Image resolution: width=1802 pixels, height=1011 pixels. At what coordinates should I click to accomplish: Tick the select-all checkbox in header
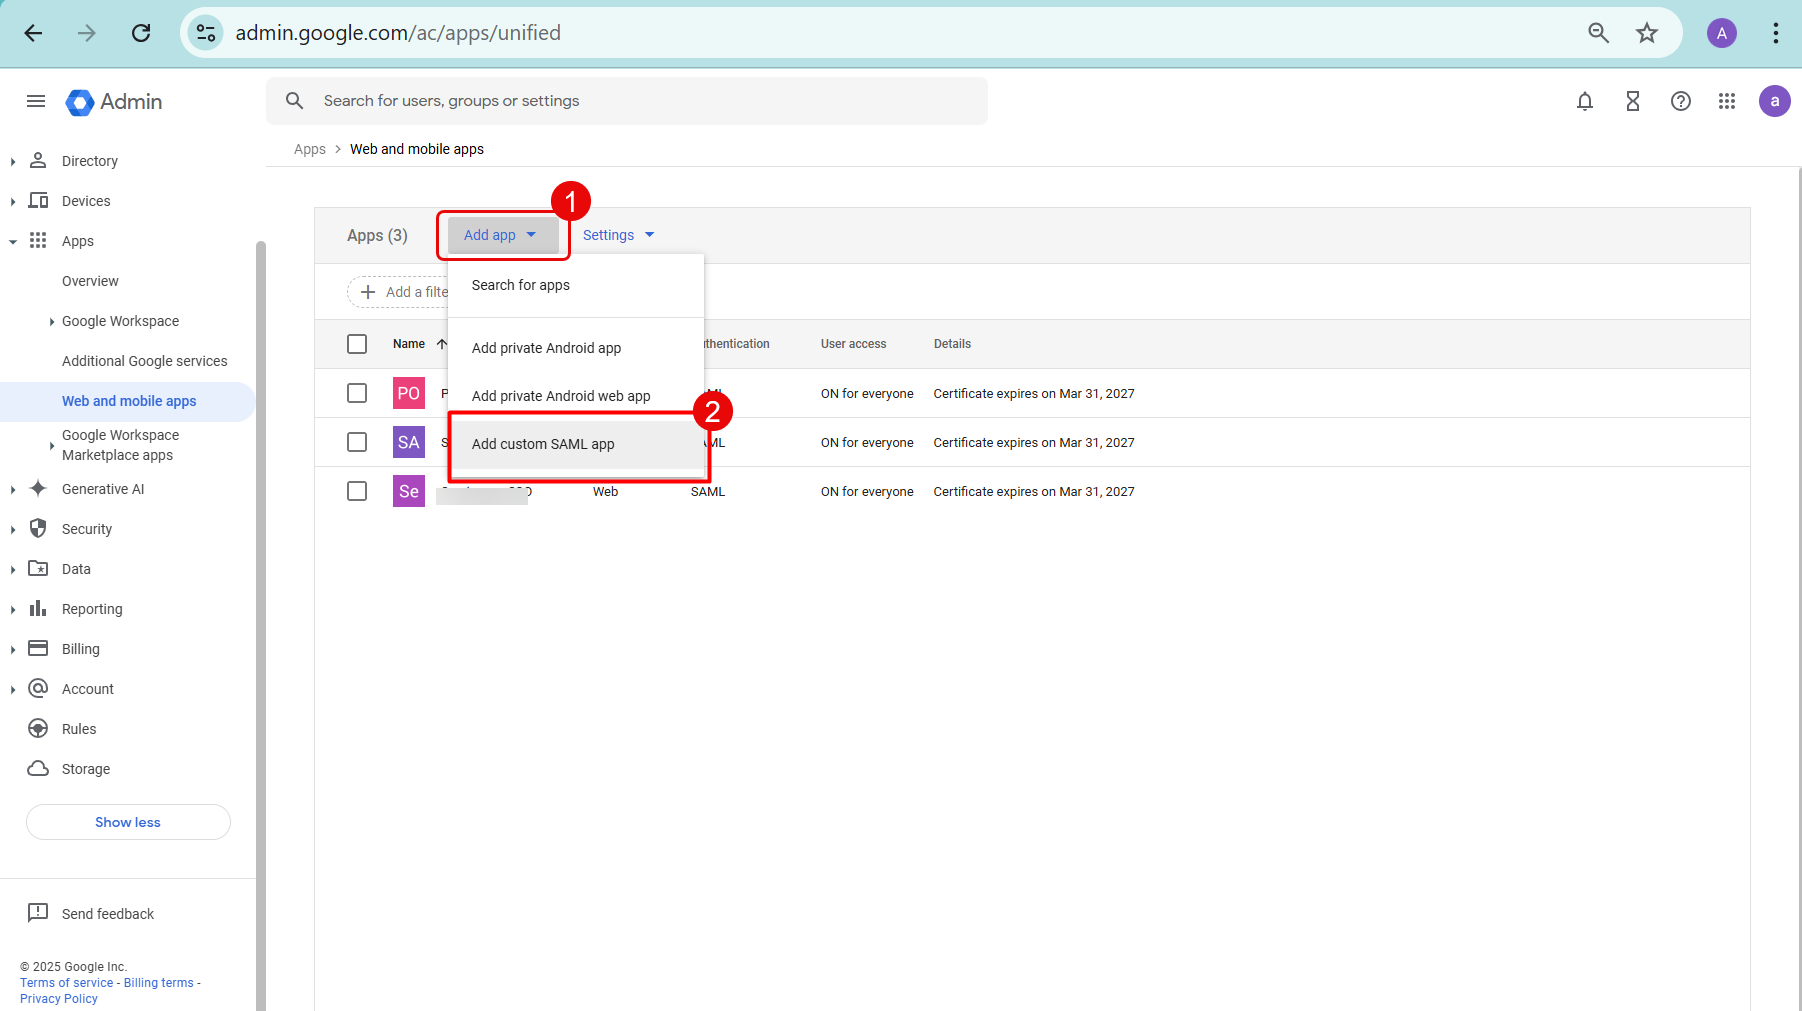click(x=357, y=344)
